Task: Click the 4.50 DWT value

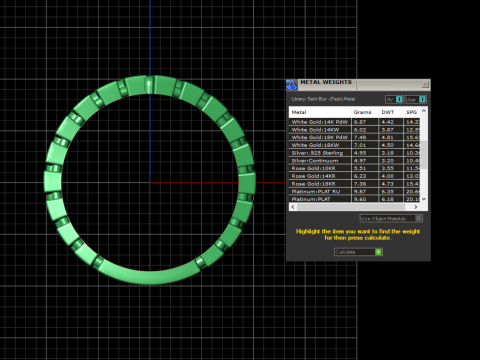Action: 388,145
